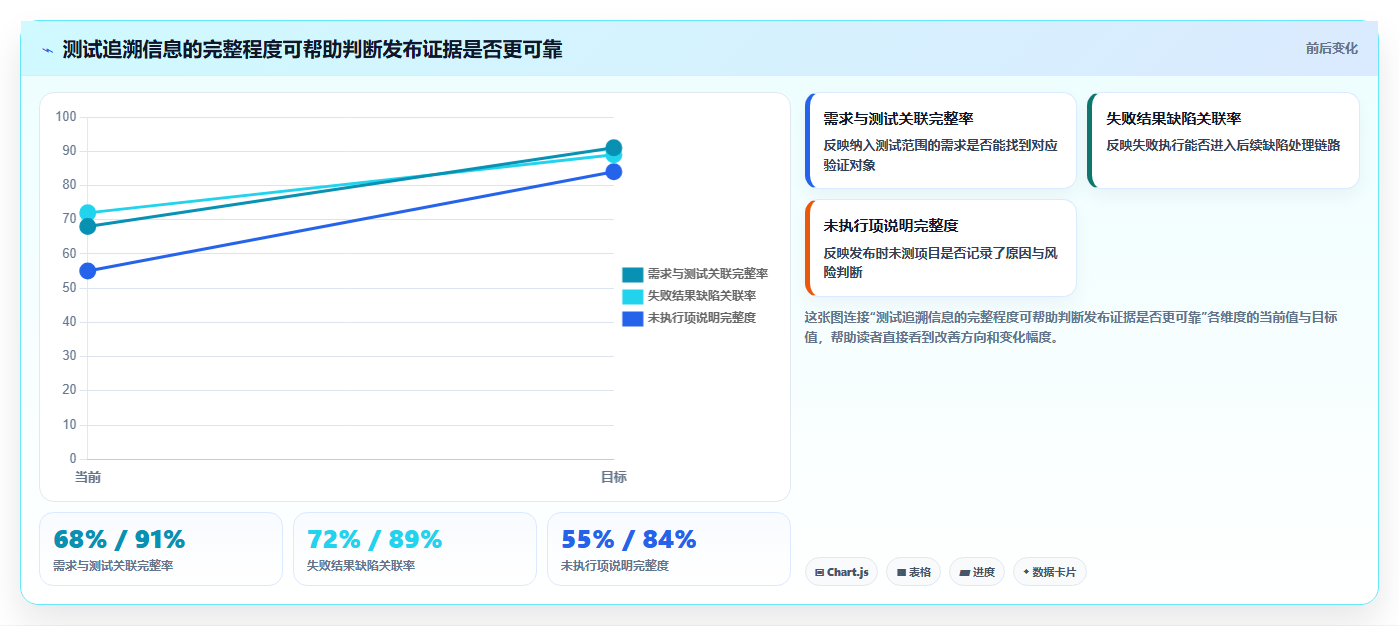Click the 前后变化 label in header

(1331, 48)
